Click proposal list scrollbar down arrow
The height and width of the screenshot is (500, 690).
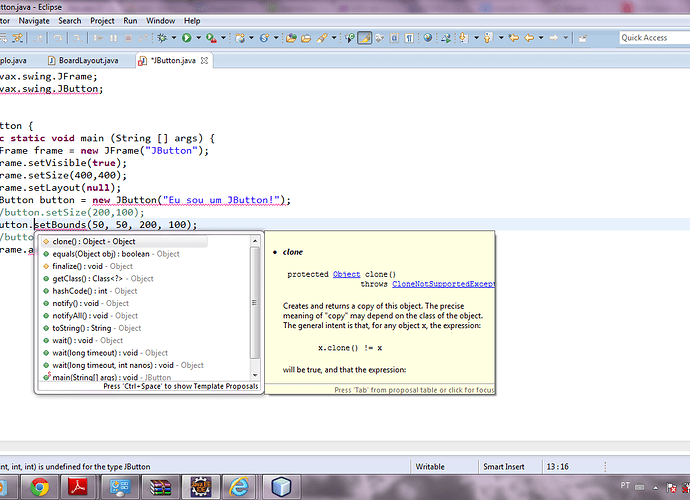click(255, 375)
